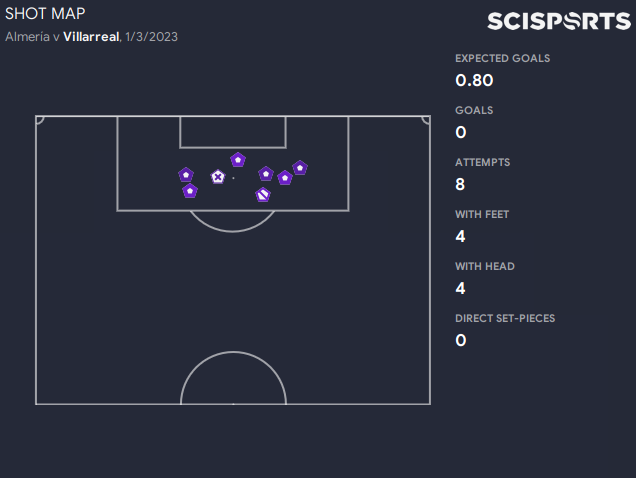Click the Attempts count of 8
The height and width of the screenshot is (478, 636).
pyautogui.click(x=461, y=184)
